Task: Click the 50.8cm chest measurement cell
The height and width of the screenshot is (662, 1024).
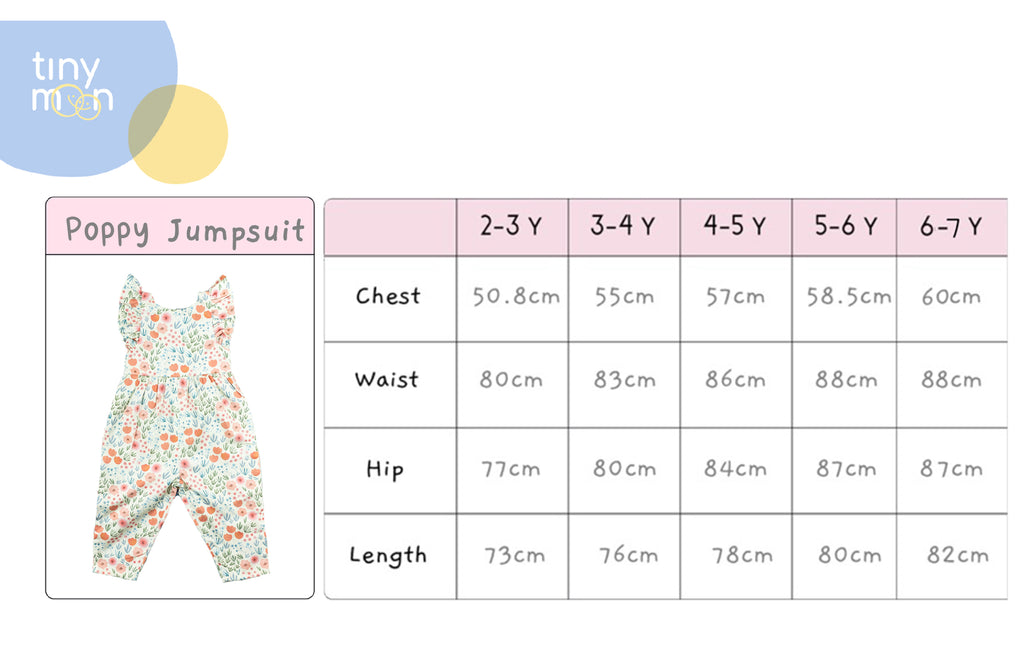Action: click(x=512, y=298)
